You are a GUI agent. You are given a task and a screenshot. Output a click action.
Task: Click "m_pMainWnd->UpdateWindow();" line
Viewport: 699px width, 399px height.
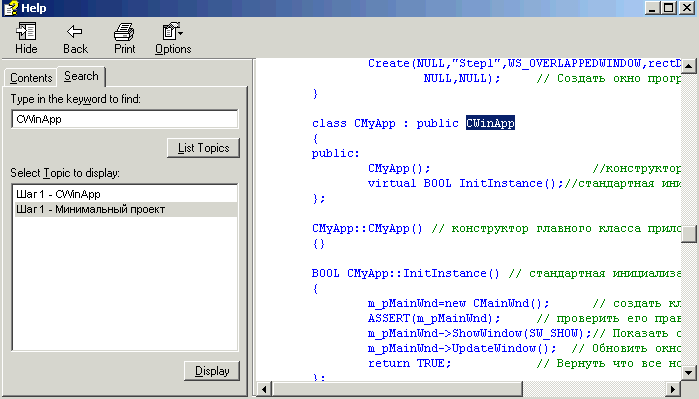[462, 348]
